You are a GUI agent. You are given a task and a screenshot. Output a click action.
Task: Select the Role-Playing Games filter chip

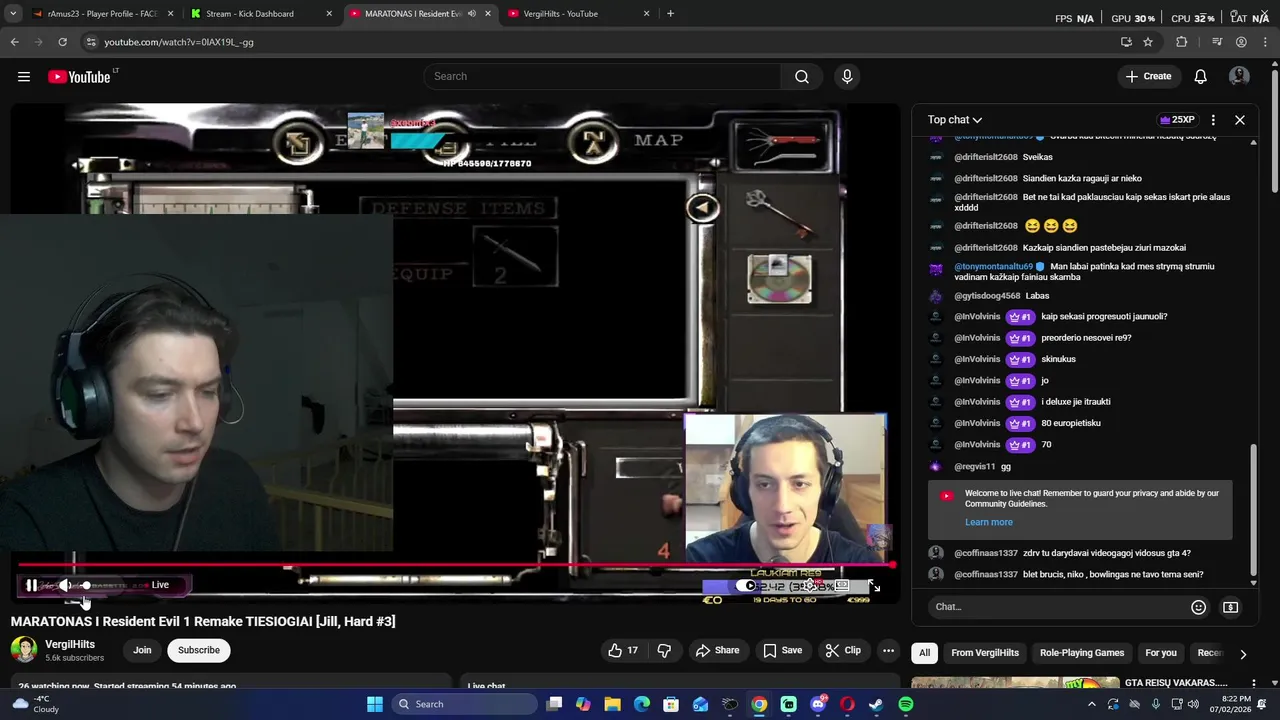(1082, 653)
